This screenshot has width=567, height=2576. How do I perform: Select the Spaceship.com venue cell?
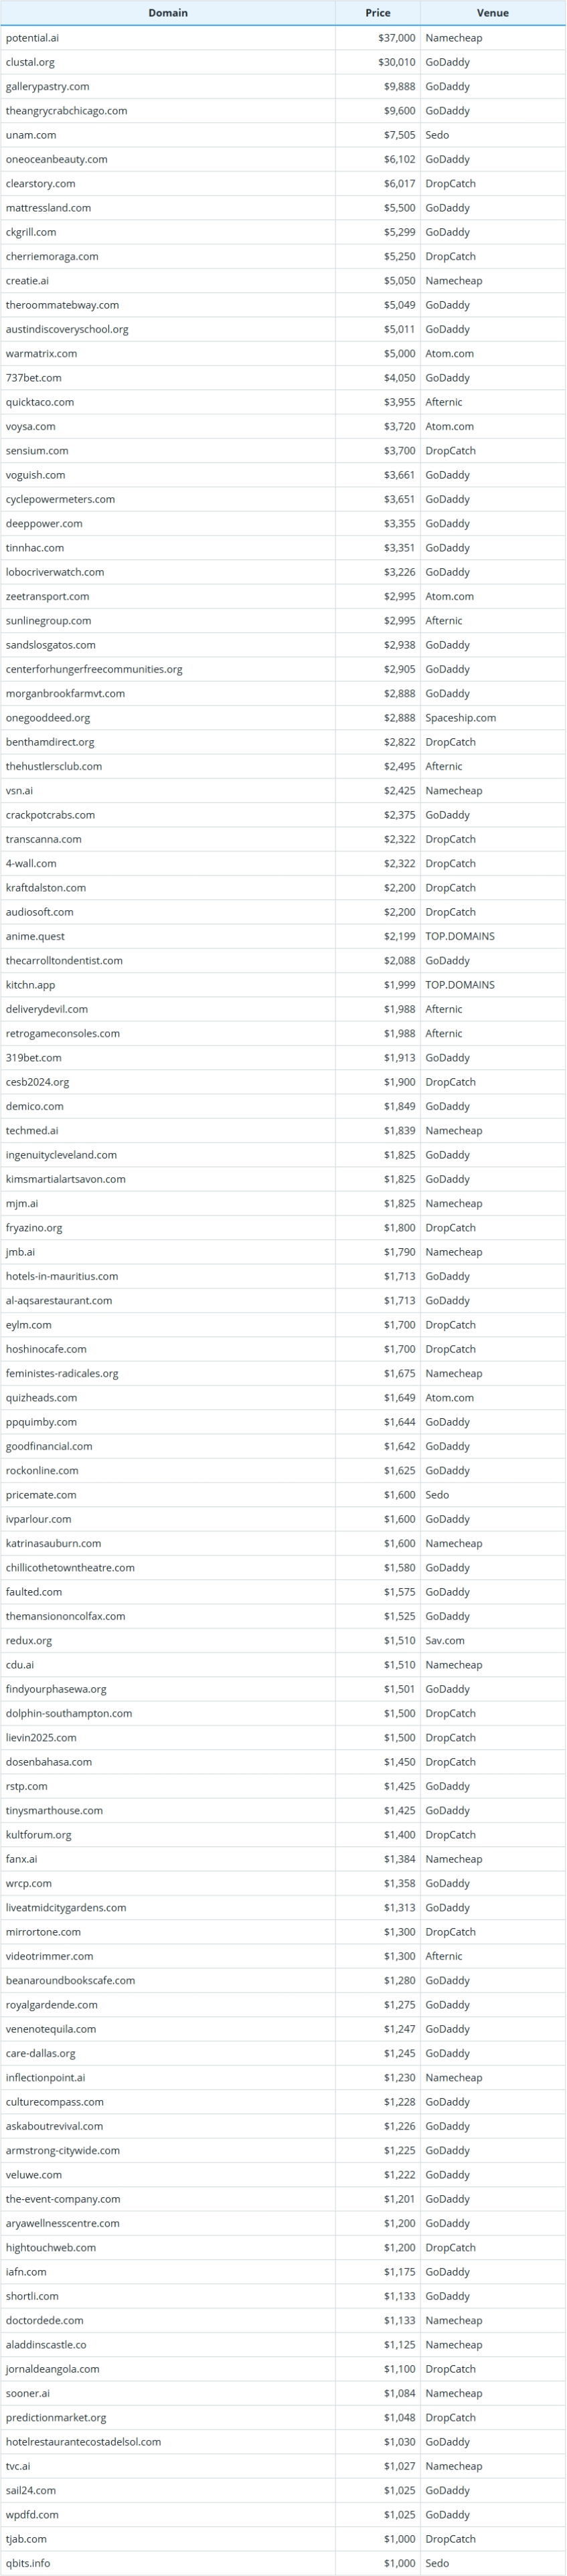pyautogui.click(x=460, y=718)
